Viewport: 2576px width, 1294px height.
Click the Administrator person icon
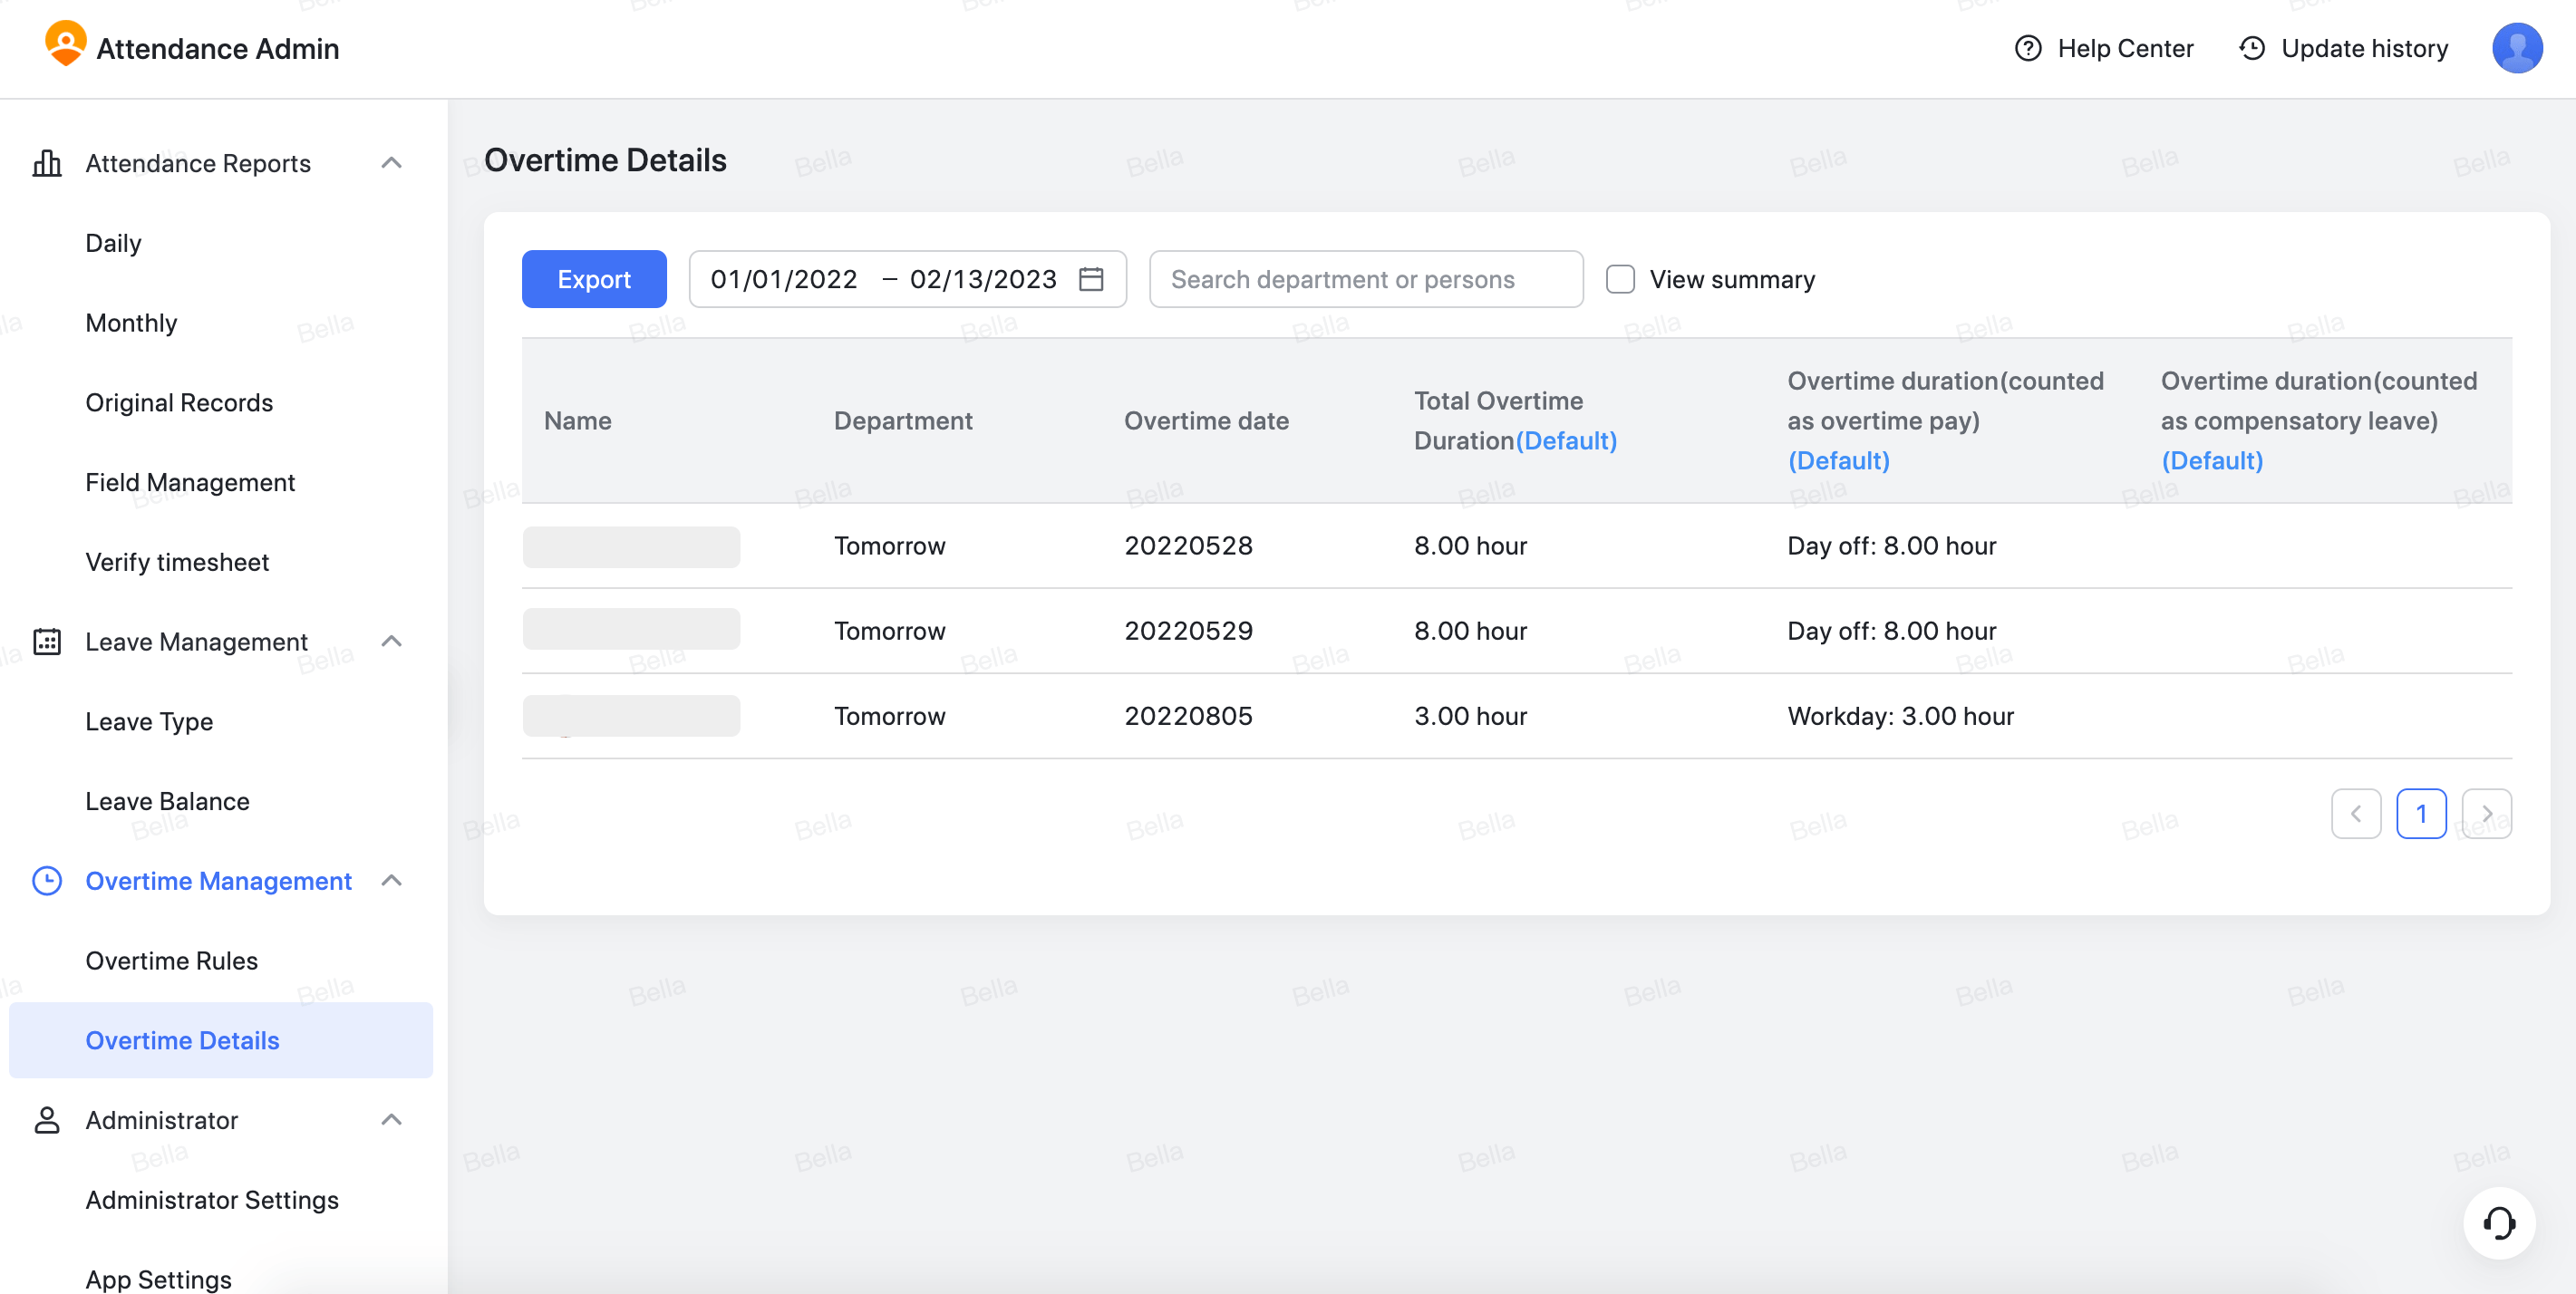click(x=47, y=1120)
